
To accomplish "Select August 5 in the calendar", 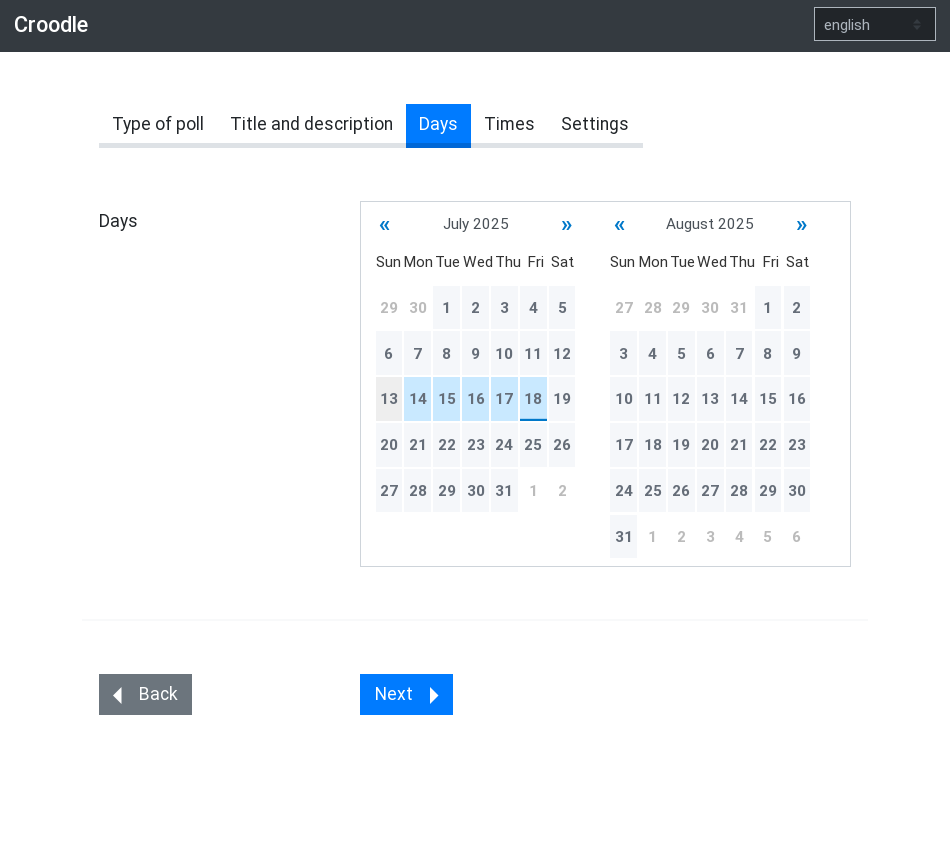I will pos(681,354).
